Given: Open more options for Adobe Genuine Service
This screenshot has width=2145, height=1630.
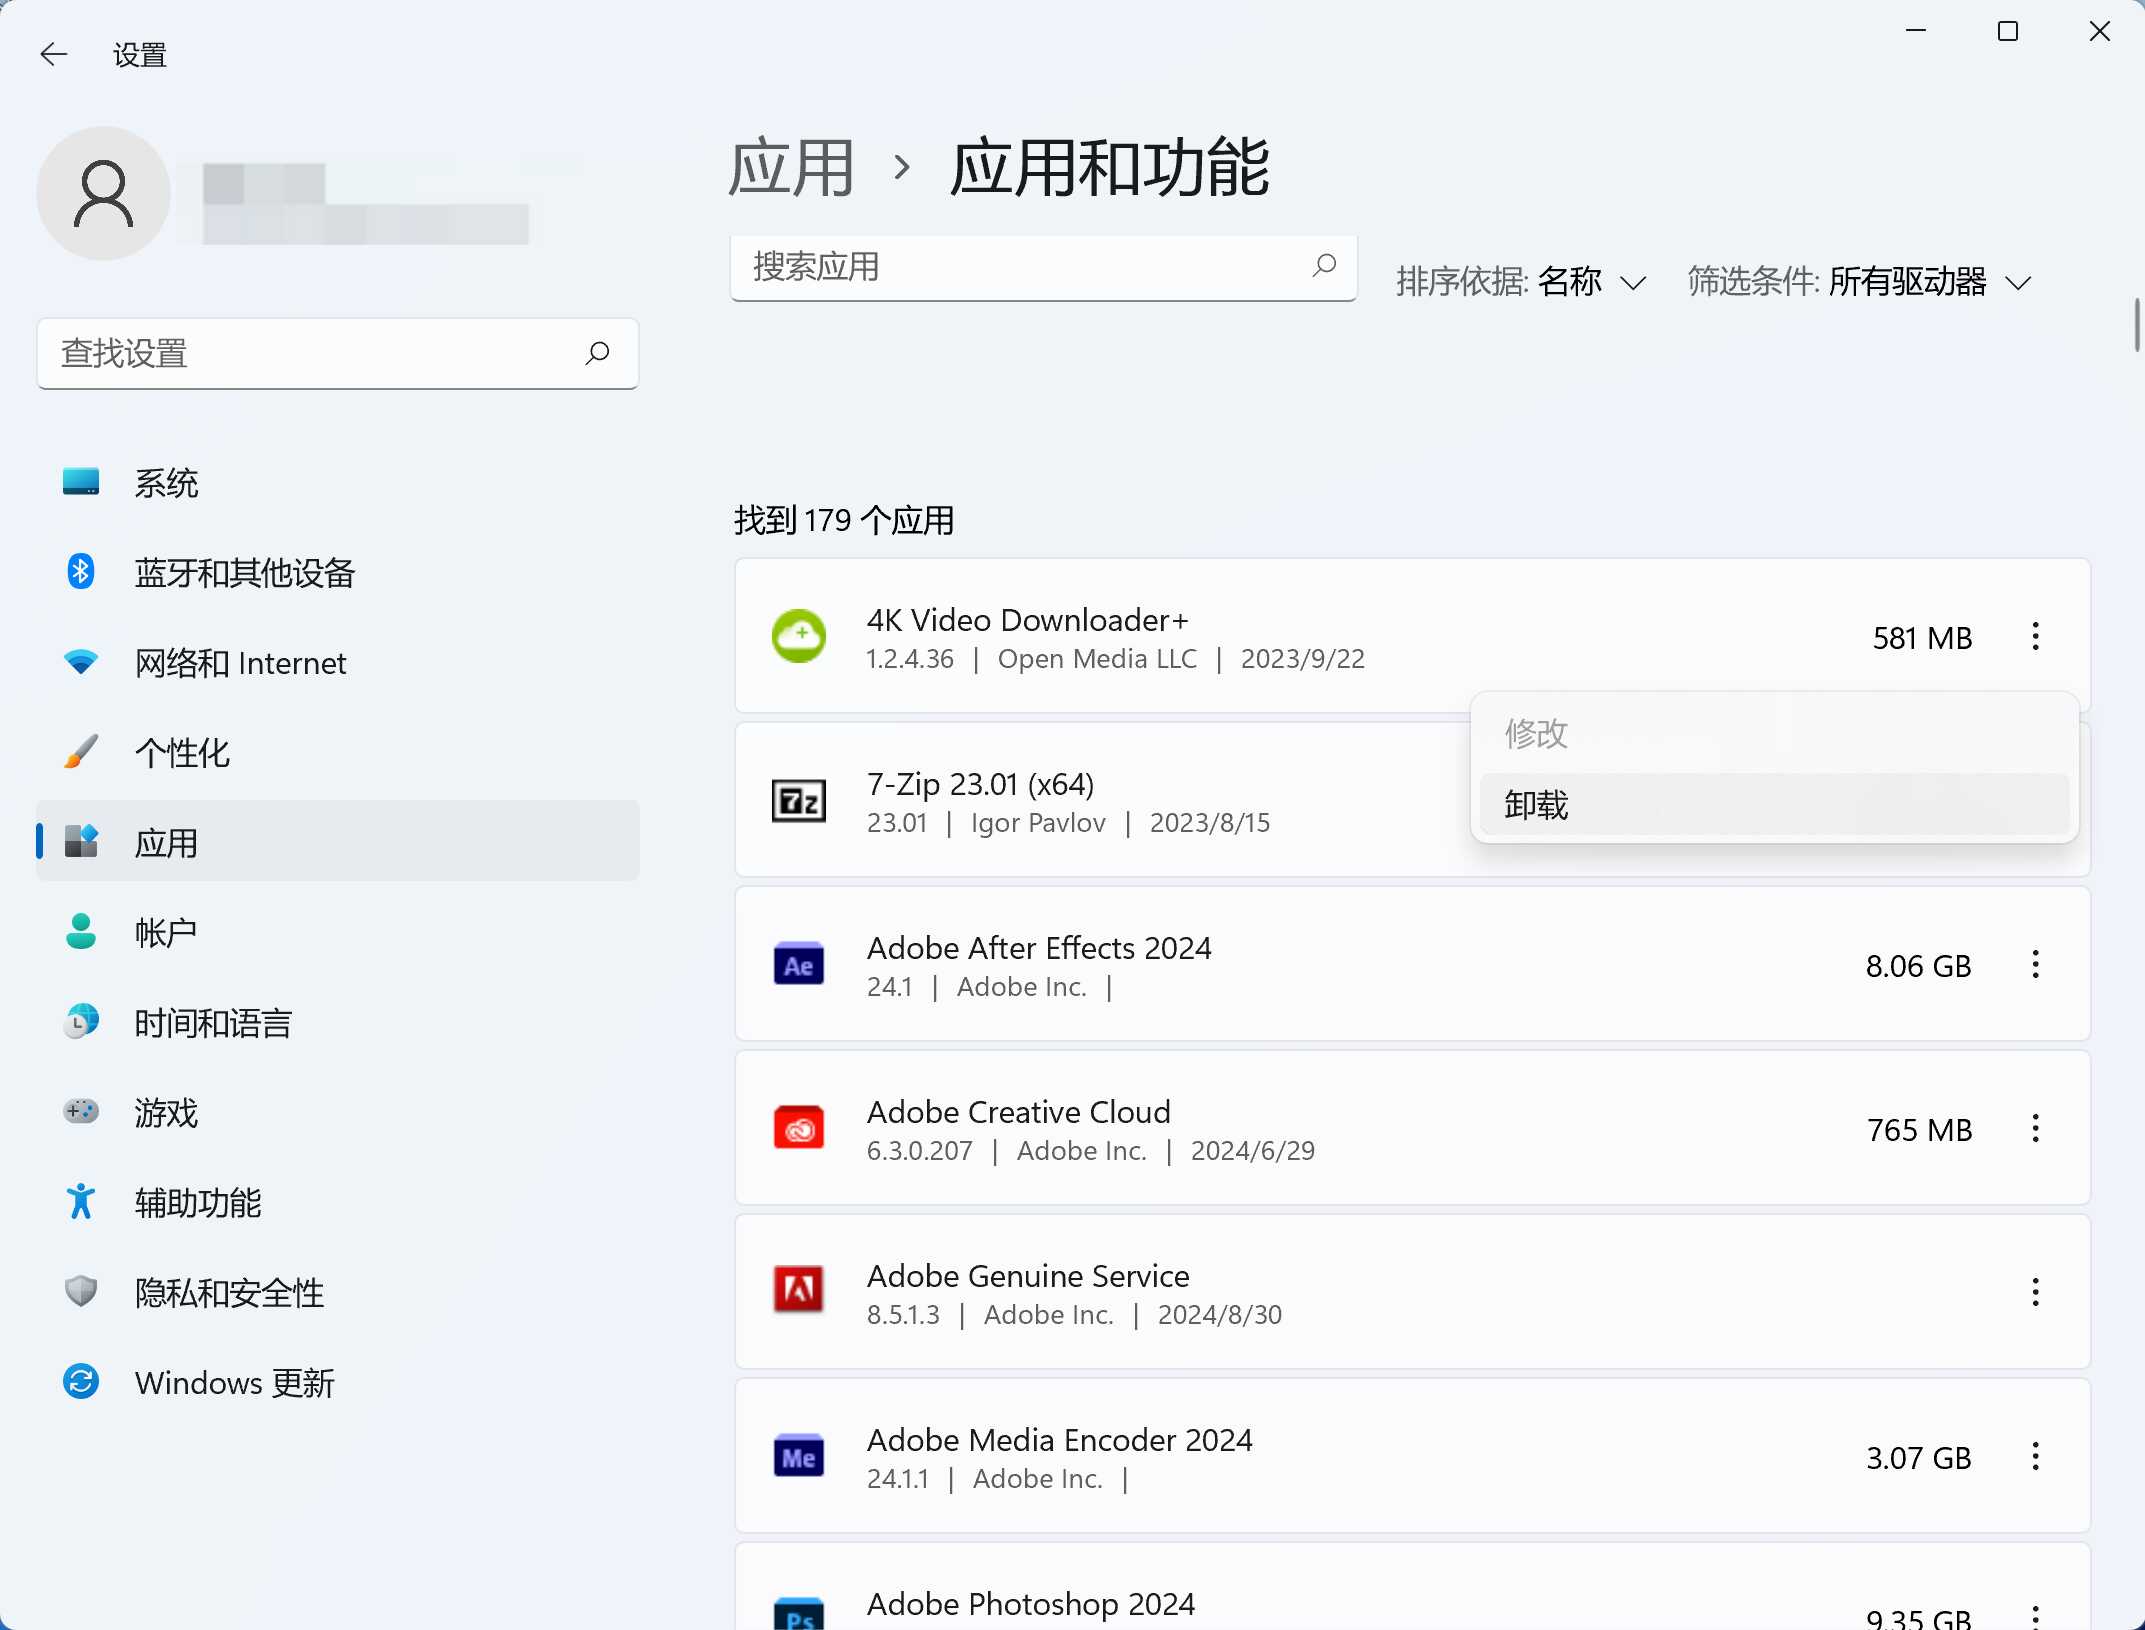Looking at the screenshot, I should point(2035,1292).
